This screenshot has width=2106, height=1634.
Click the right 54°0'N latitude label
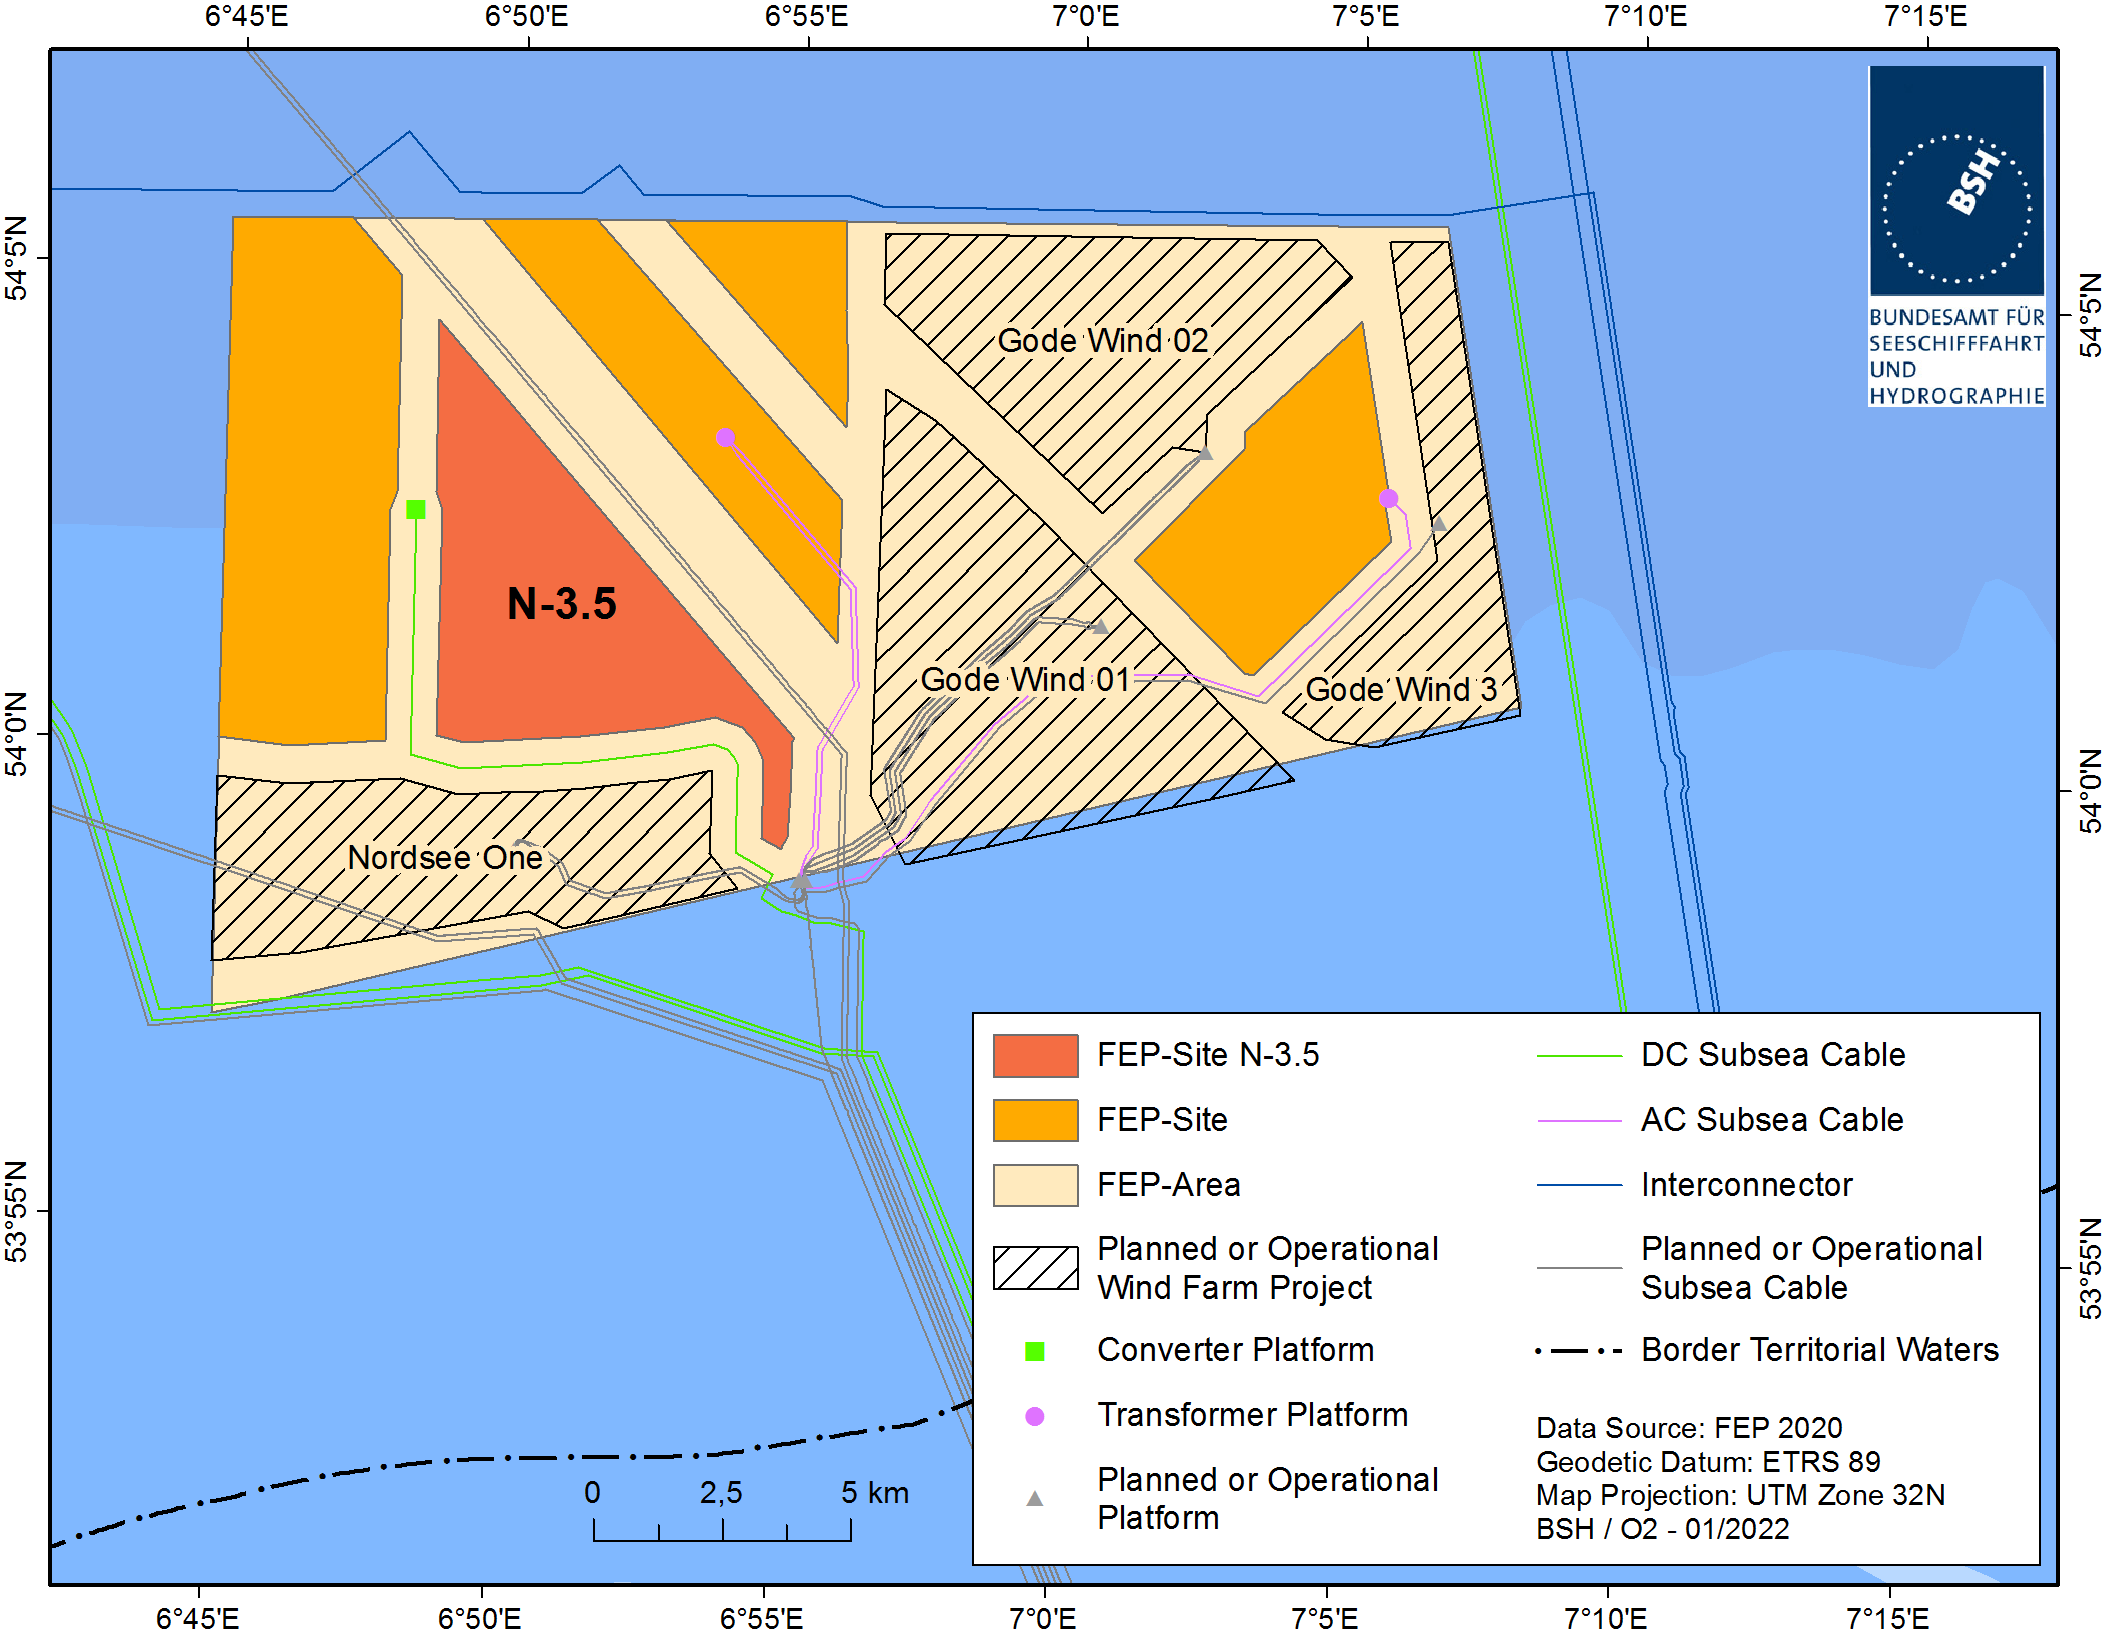[x=2090, y=791]
